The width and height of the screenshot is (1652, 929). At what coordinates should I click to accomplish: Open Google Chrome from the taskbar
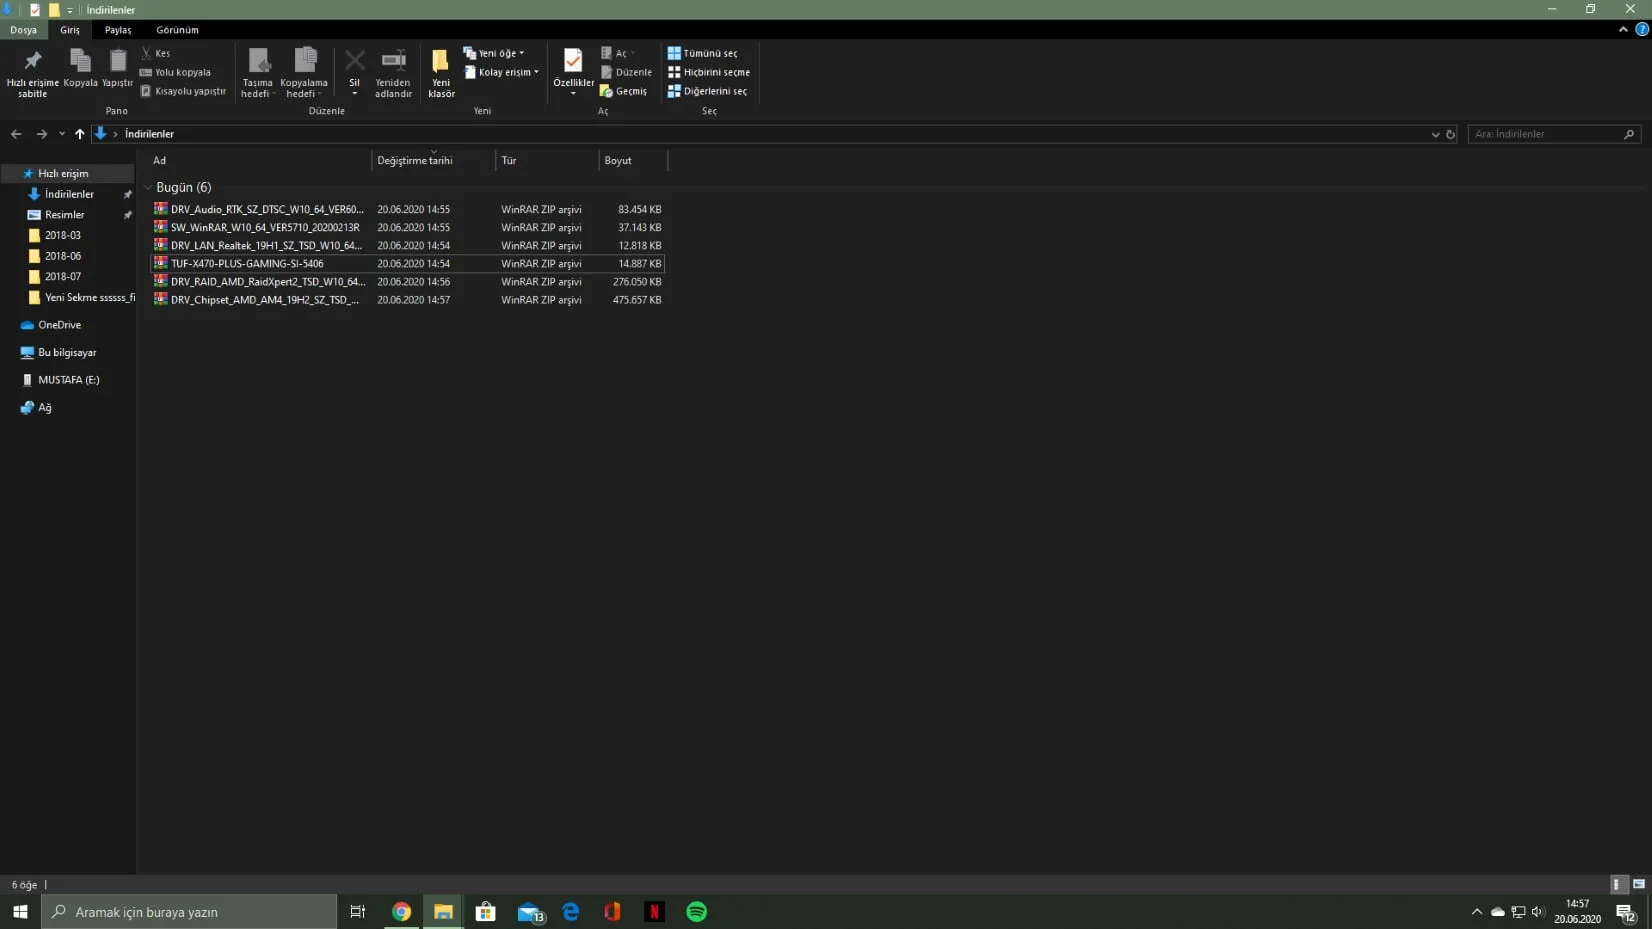(x=401, y=912)
